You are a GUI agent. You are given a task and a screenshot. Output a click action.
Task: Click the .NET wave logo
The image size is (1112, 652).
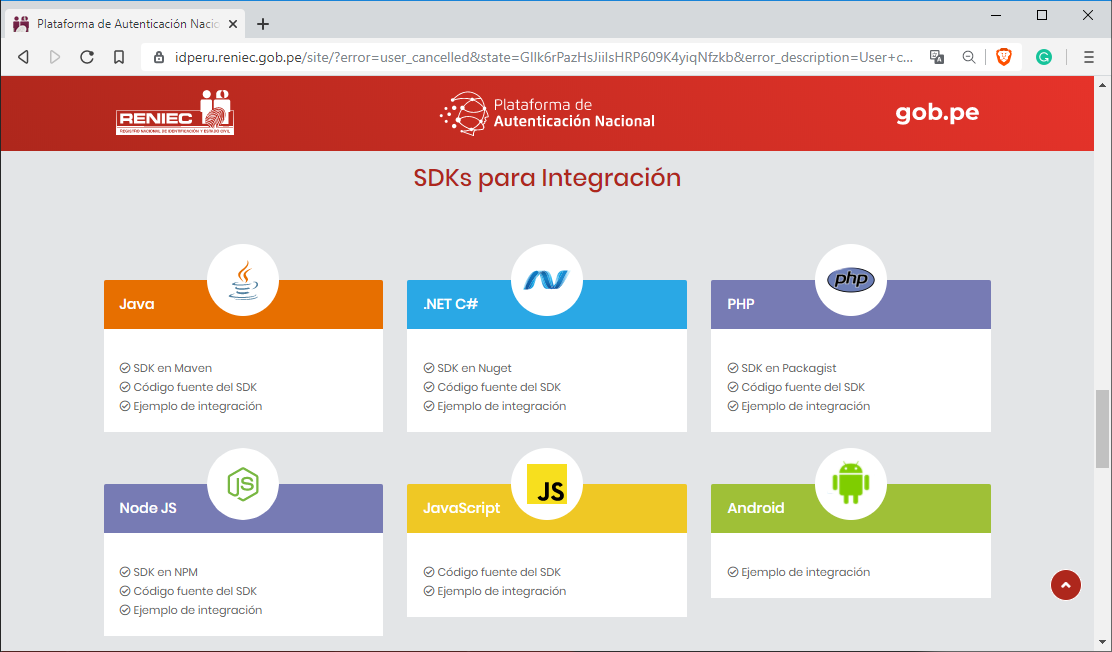[x=546, y=280]
